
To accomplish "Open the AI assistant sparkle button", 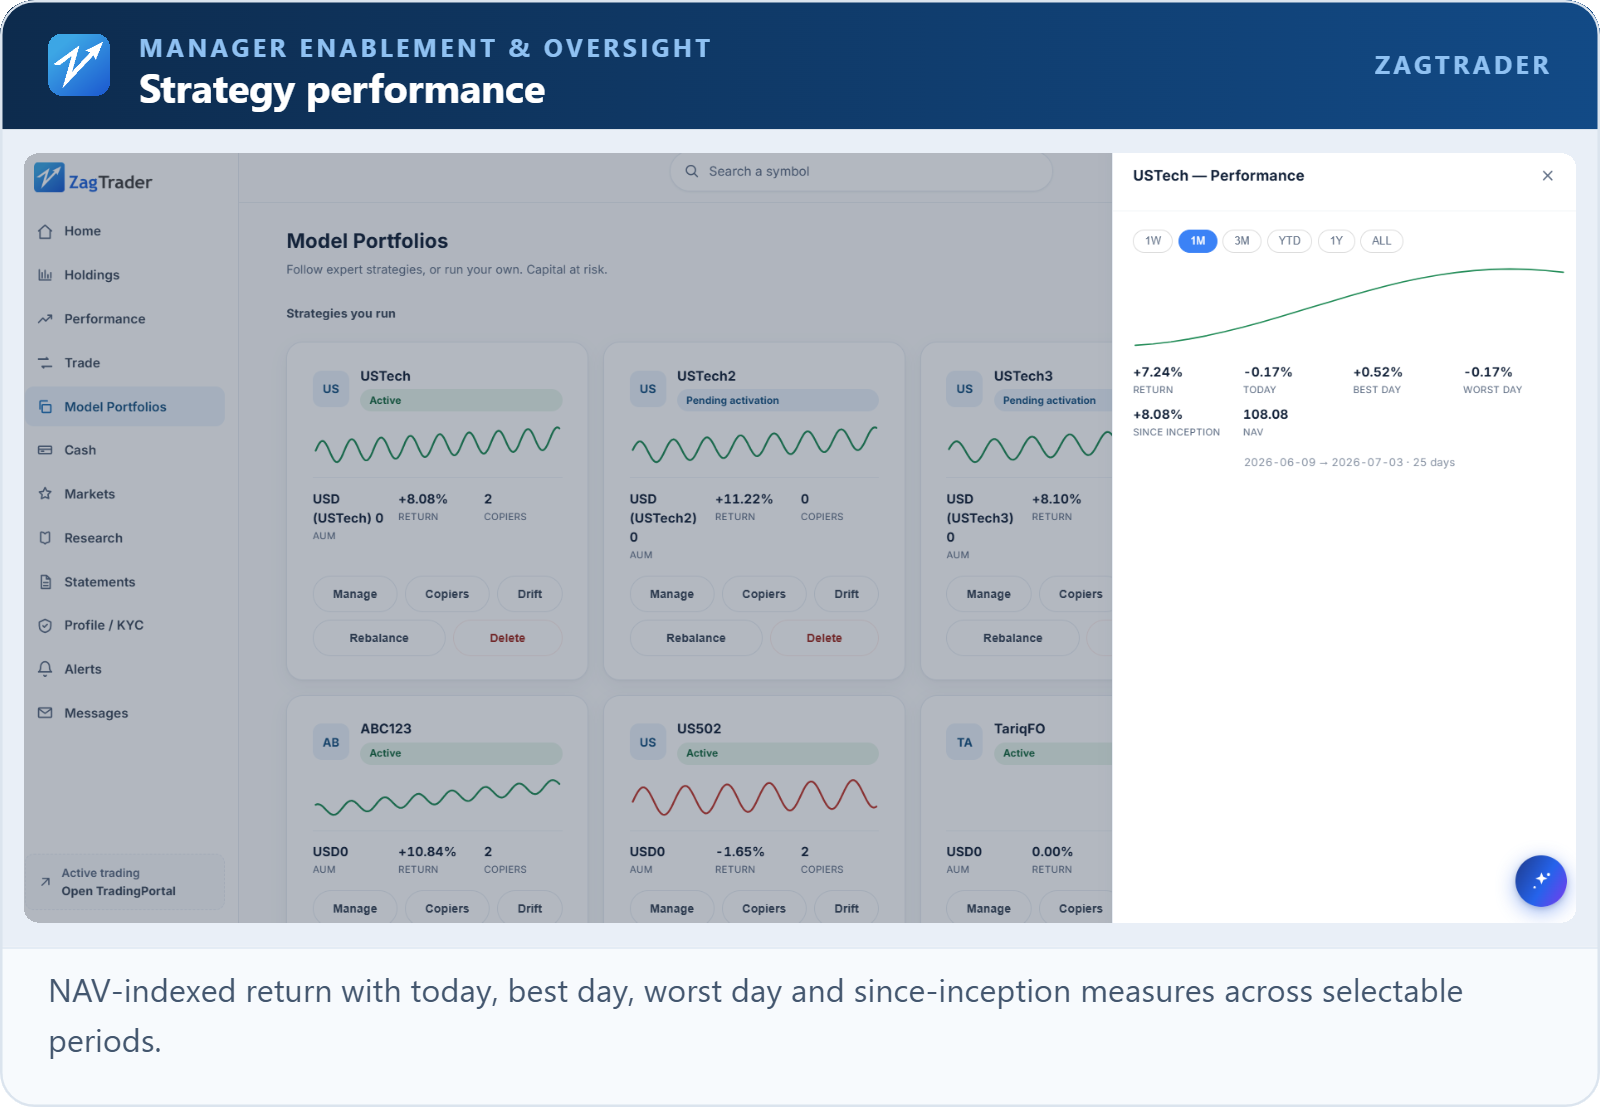I will pos(1541,881).
